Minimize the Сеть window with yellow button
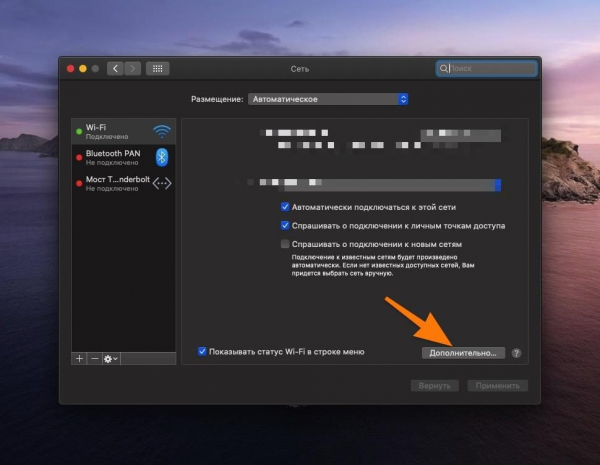The height and width of the screenshot is (465, 600). [x=83, y=69]
